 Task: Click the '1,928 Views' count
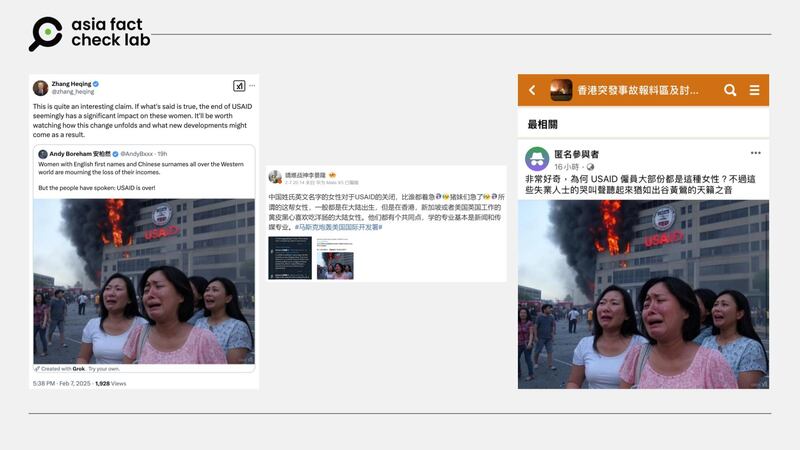[x=111, y=383]
